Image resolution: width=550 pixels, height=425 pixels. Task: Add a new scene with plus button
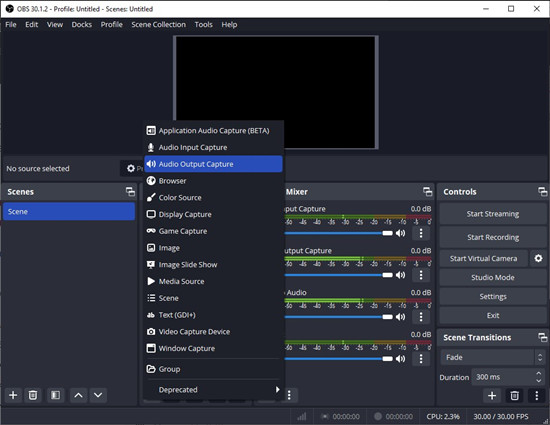13,395
